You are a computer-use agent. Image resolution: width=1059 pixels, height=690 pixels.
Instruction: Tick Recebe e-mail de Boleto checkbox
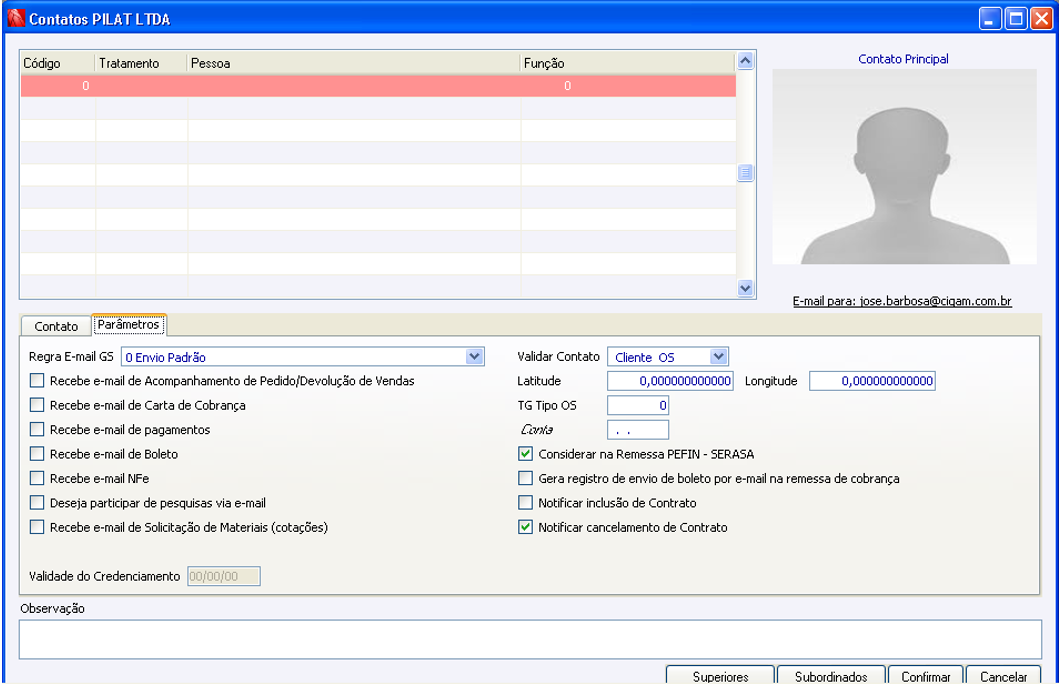[37, 454]
